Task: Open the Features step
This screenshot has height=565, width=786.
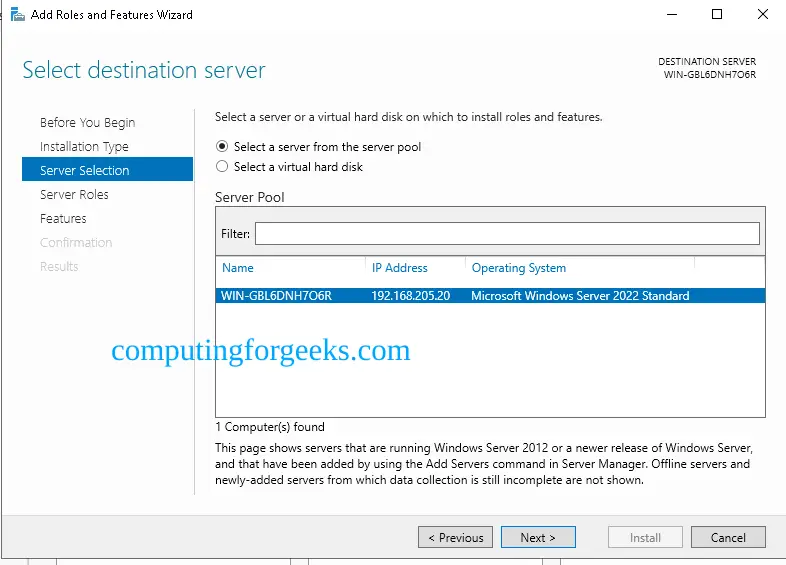Action: [63, 219]
